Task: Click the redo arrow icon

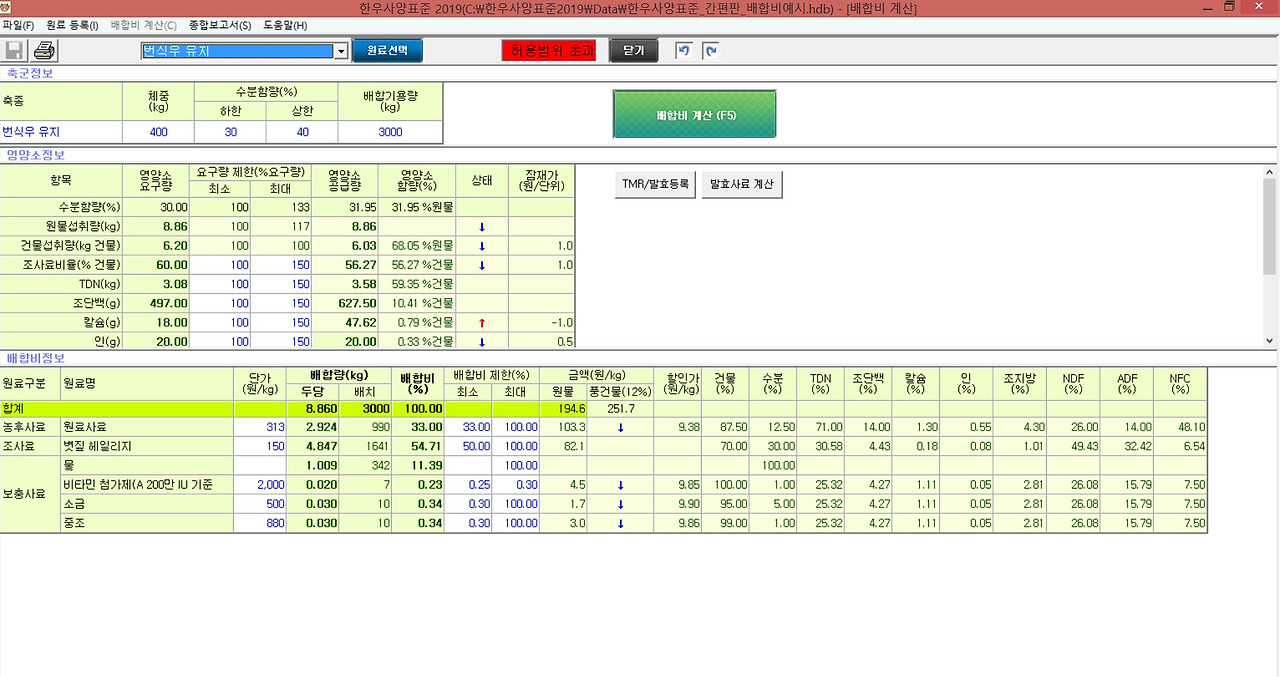Action: click(709, 51)
